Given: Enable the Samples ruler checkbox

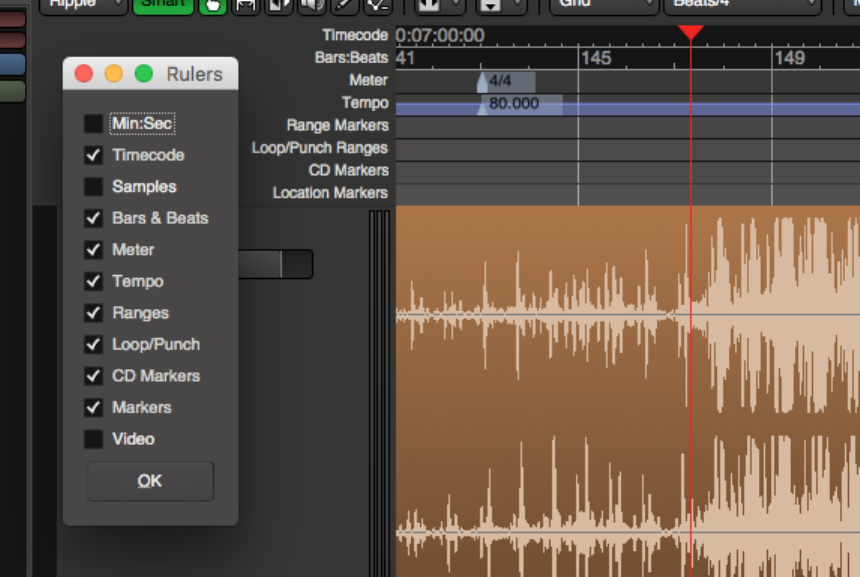Looking at the screenshot, I should [x=93, y=186].
